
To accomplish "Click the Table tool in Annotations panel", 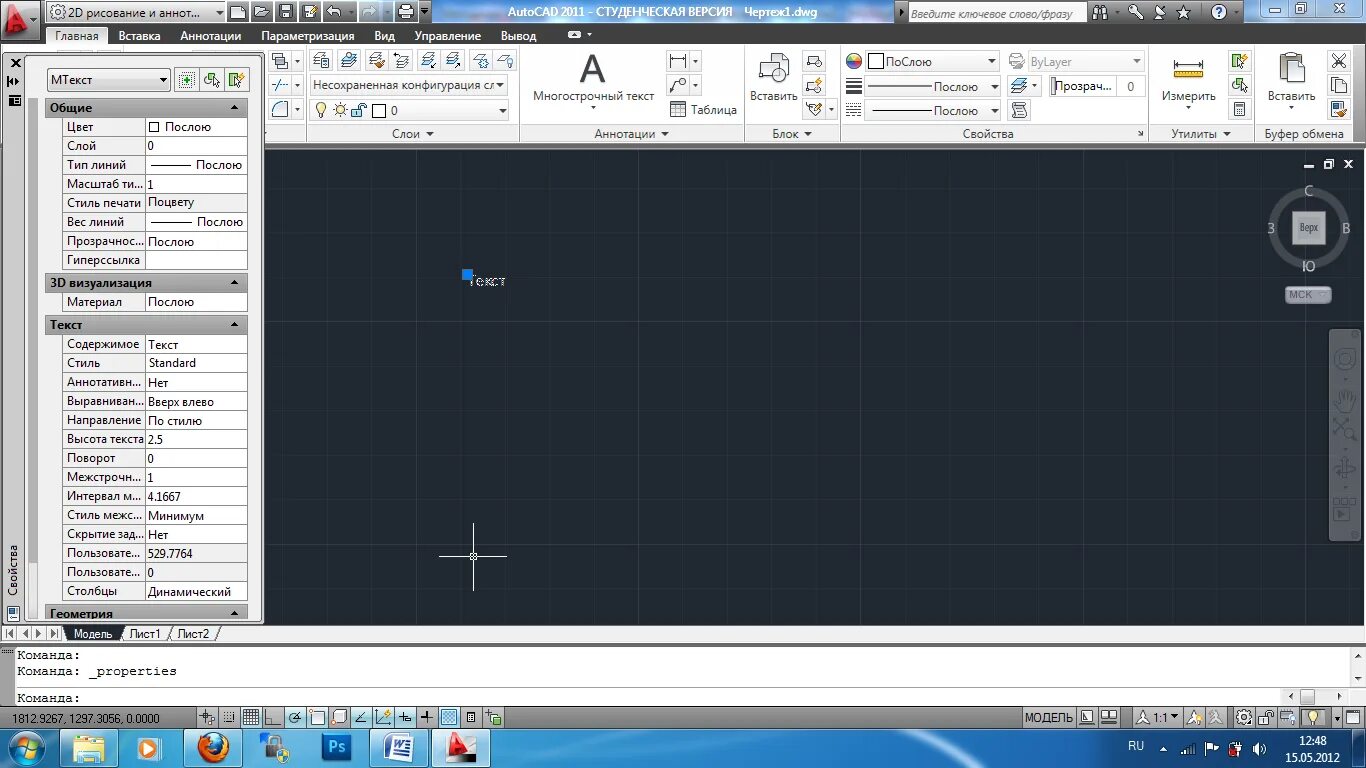I will click(x=703, y=110).
